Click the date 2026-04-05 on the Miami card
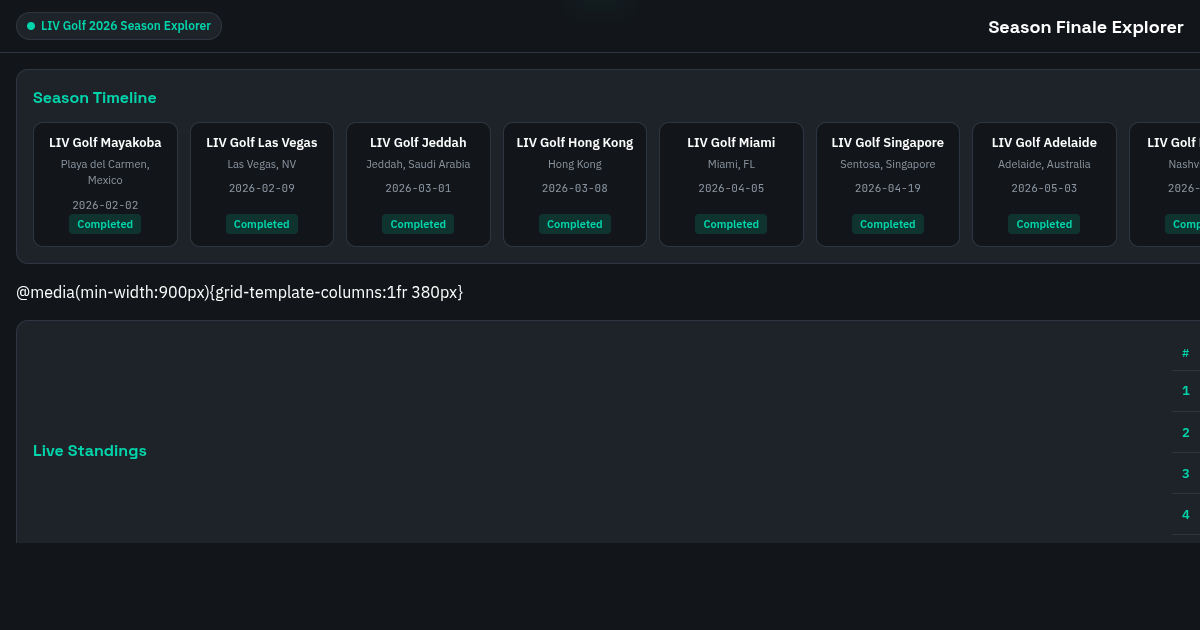Screen dimensions: 1200x630 click(731, 188)
